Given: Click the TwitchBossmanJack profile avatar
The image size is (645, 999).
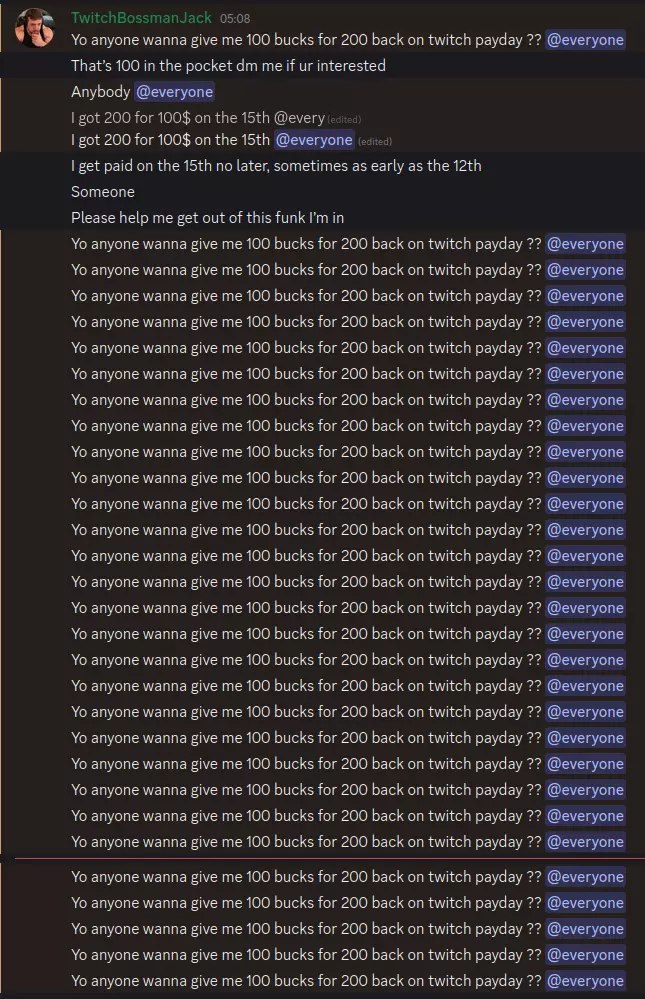Looking at the screenshot, I should click(x=34, y=28).
